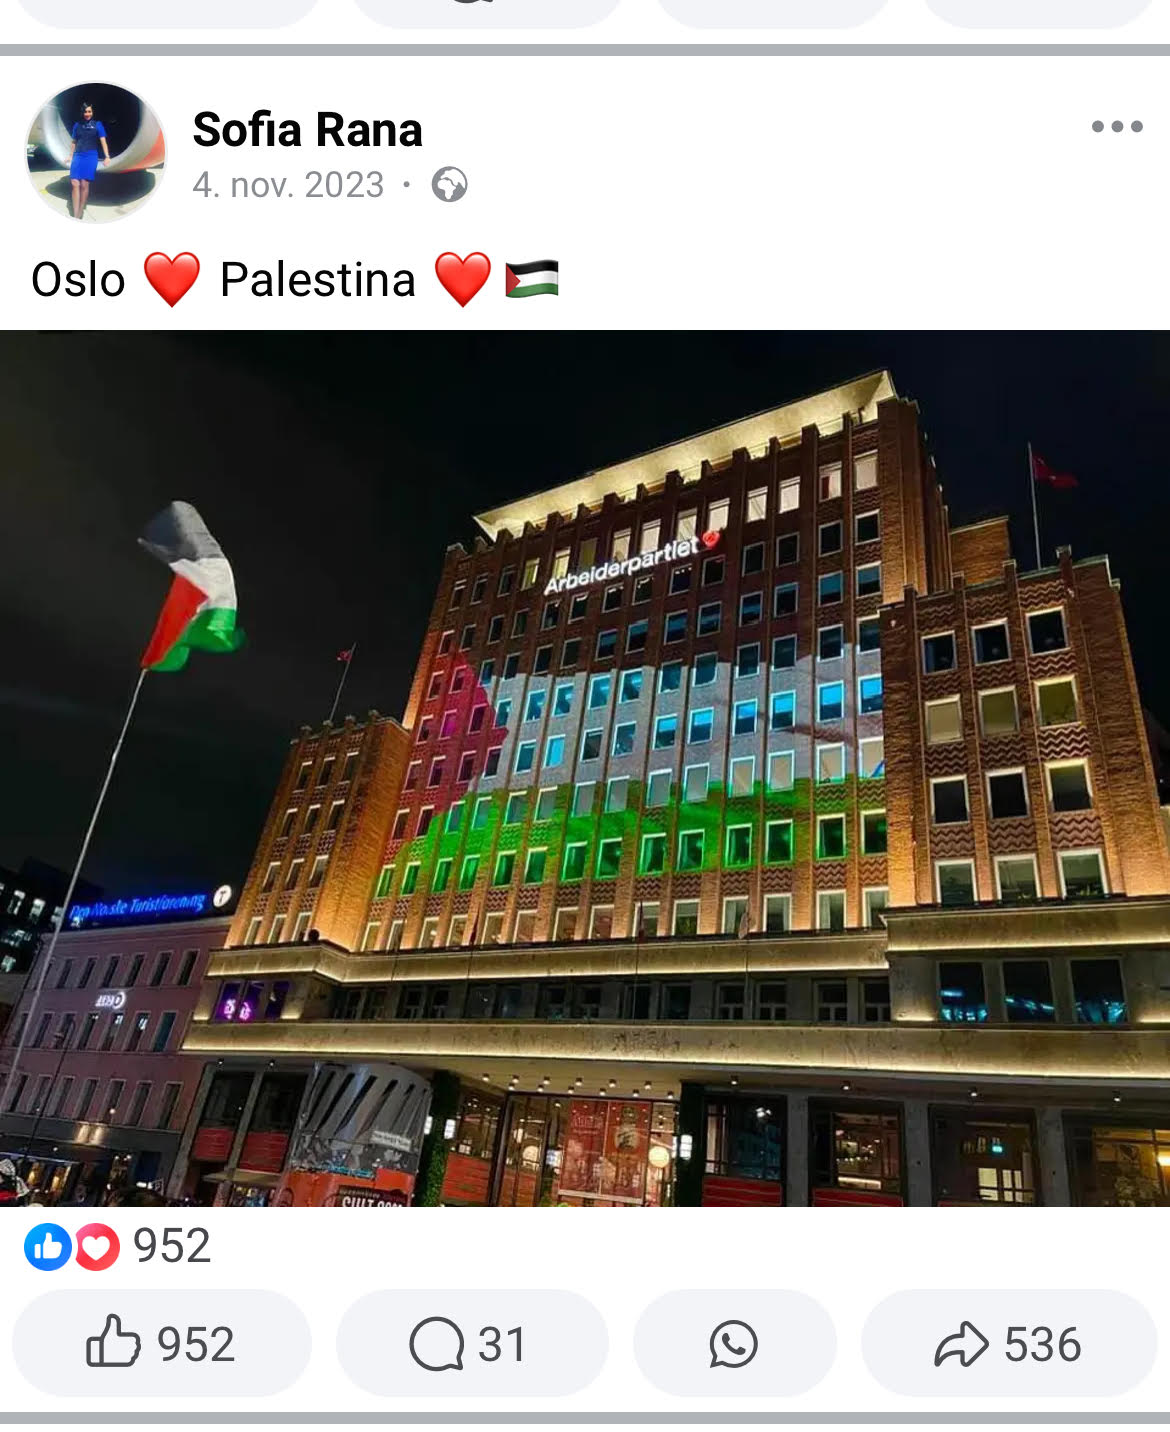Tap the share arrow icon
This screenshot has height=1432, width=1170.
click(961, 1344)
